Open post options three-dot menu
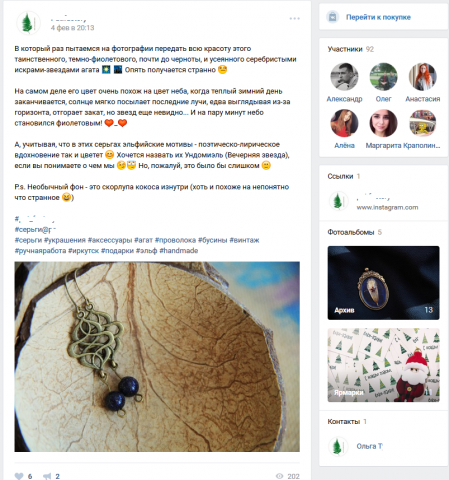This screenshot has height=480, width=449. (294, 19)
